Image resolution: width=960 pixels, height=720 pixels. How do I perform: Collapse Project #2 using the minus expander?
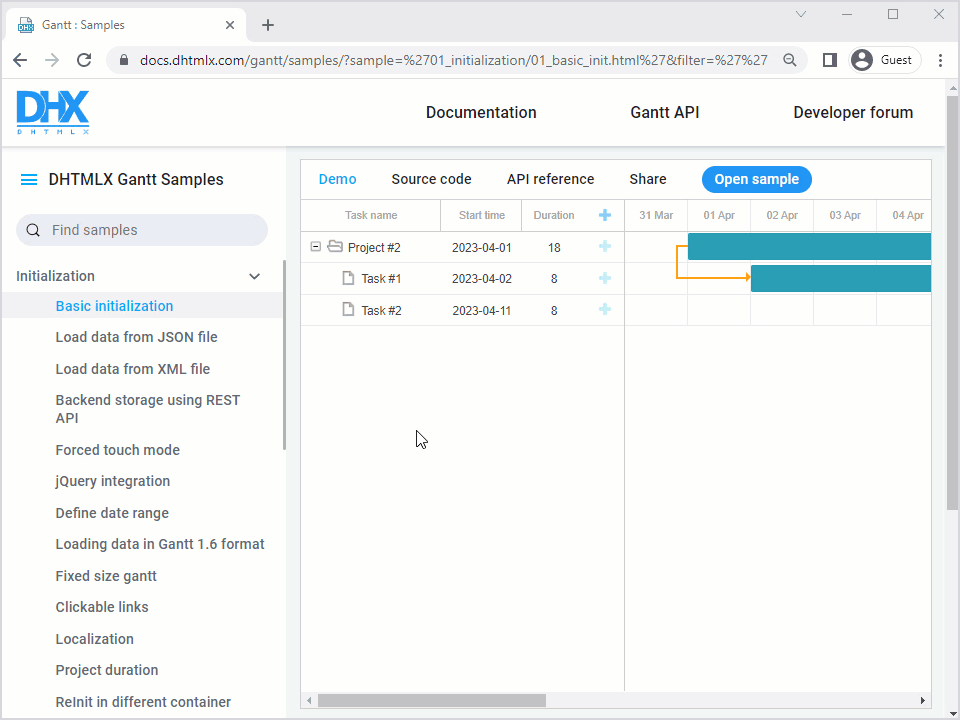point(316,246)
